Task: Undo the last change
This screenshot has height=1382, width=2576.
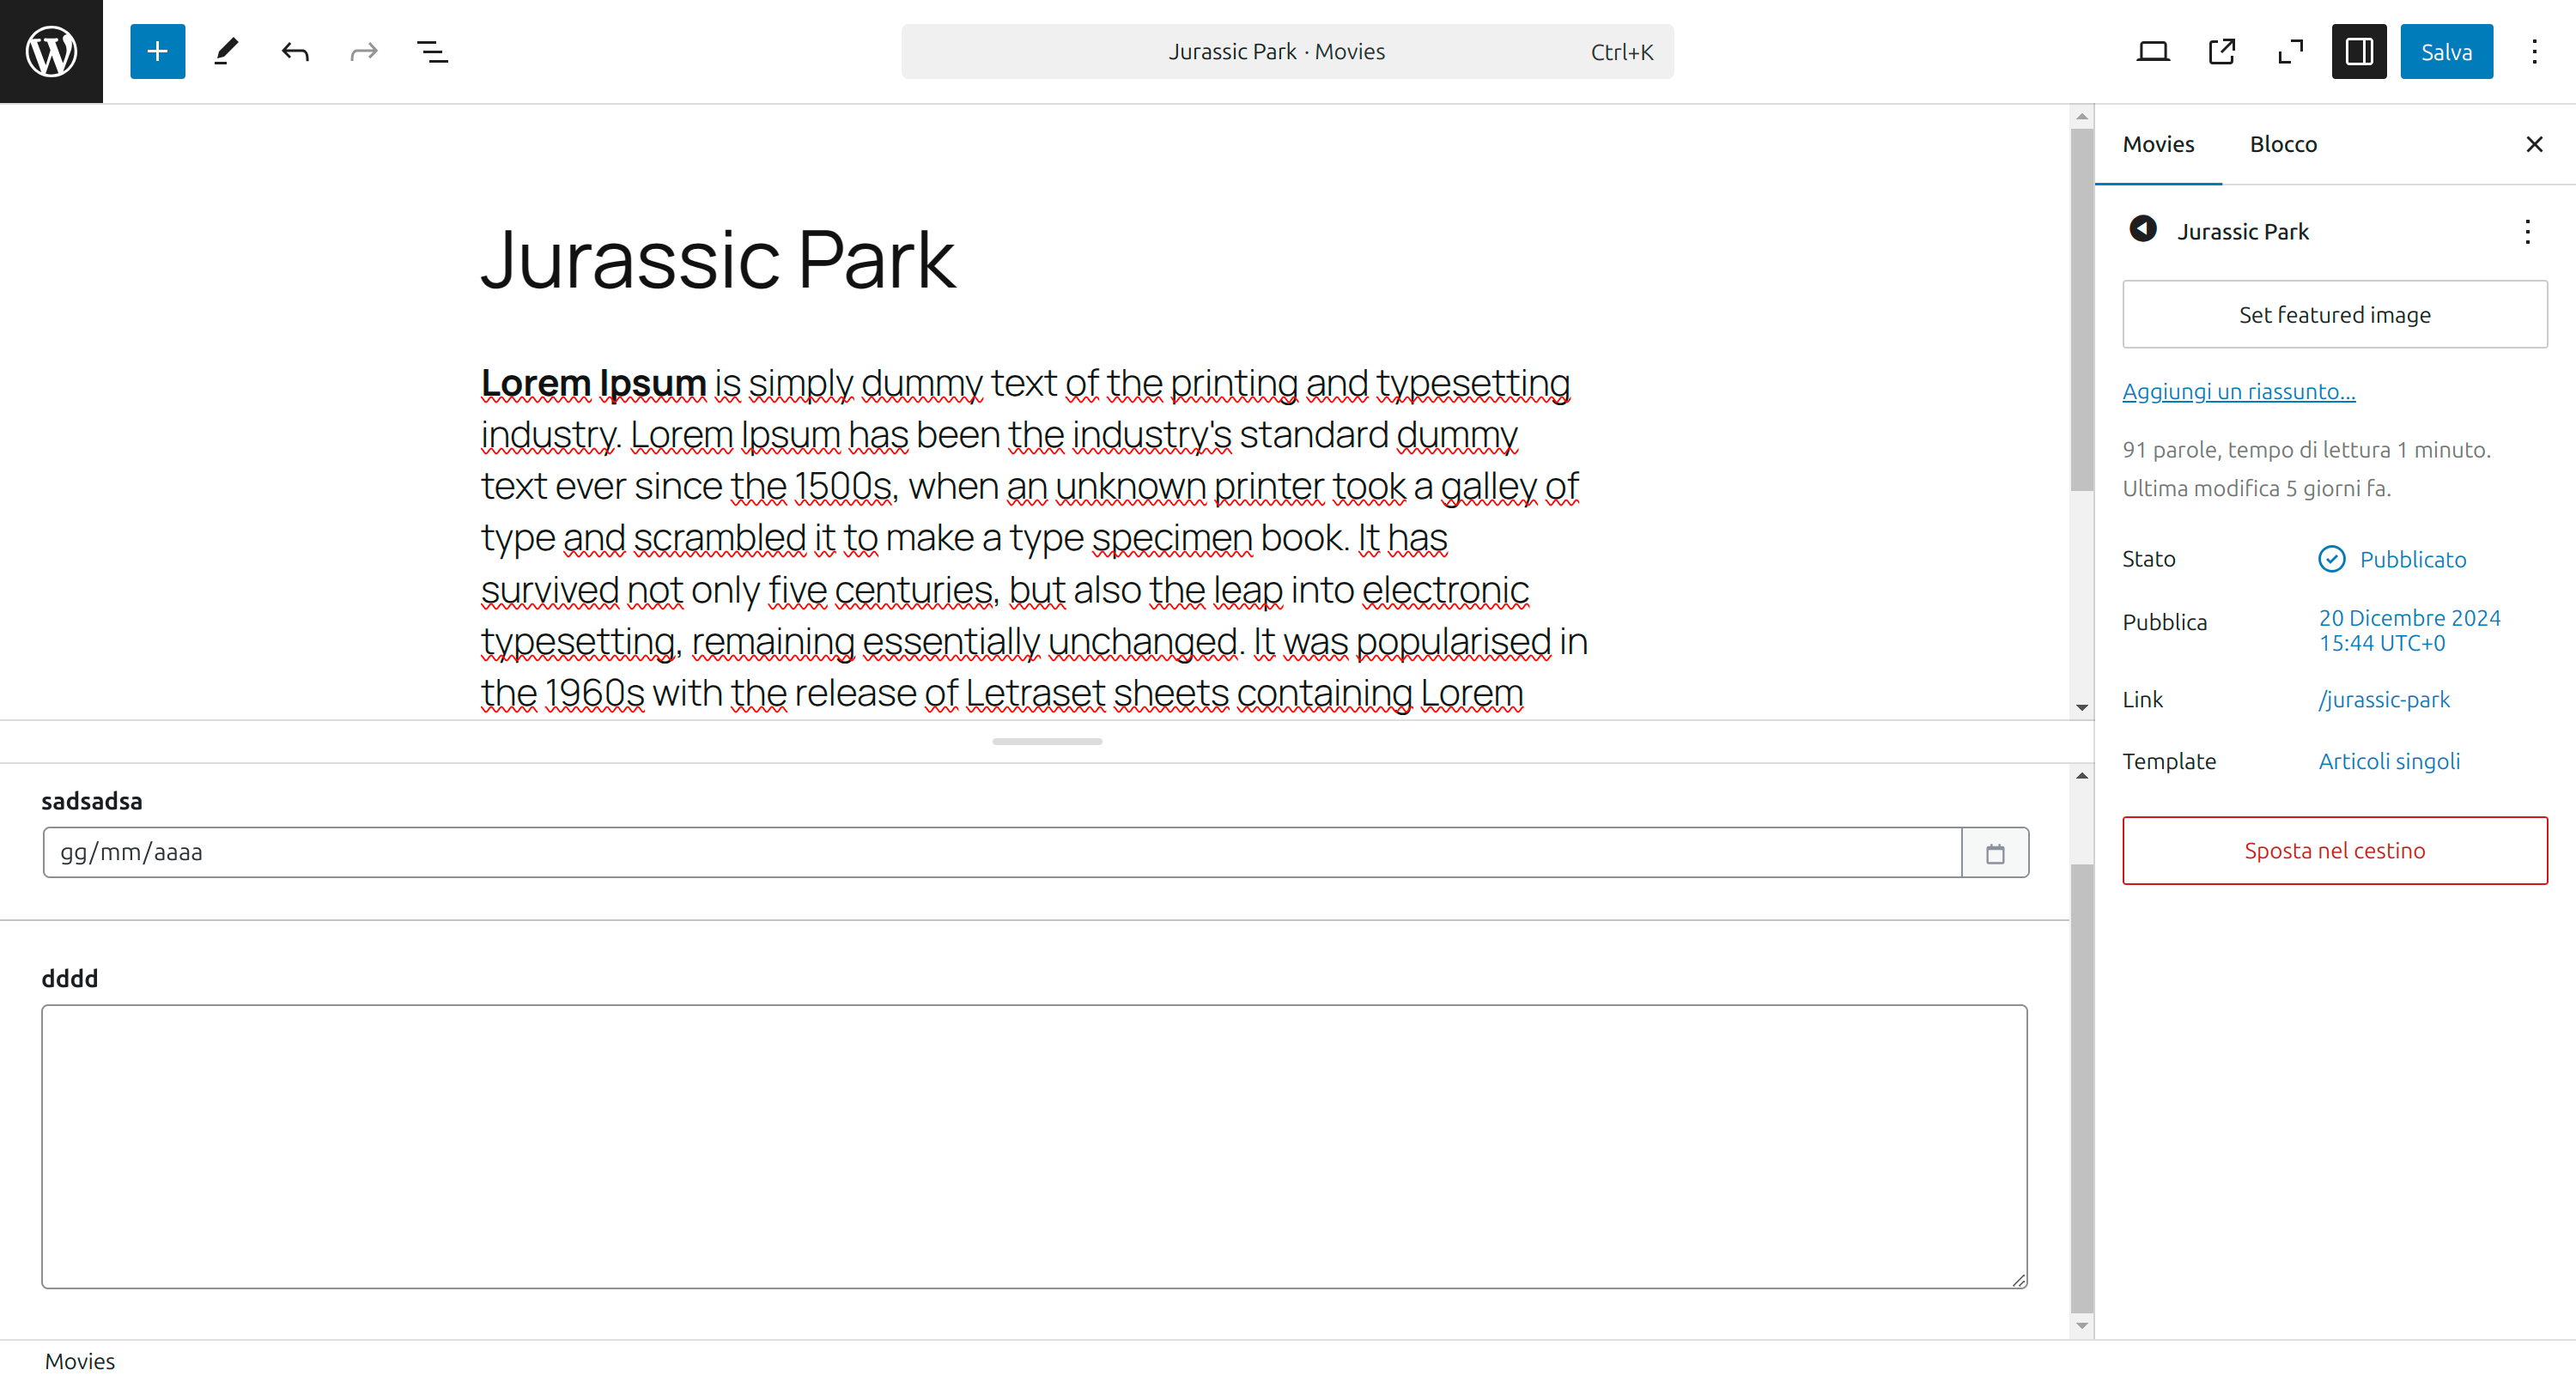Action: 295,51
